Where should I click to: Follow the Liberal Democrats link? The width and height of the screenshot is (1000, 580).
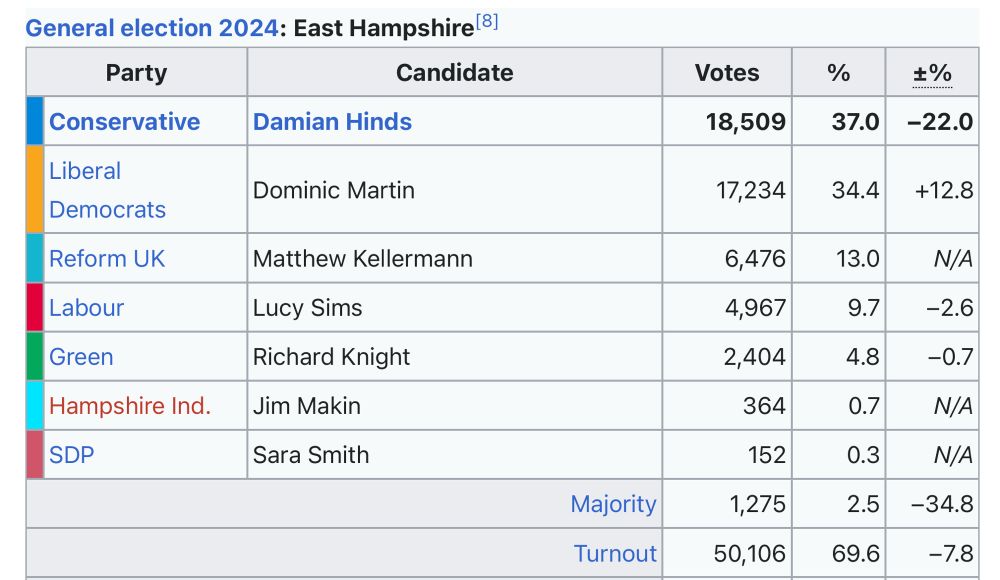107,190
